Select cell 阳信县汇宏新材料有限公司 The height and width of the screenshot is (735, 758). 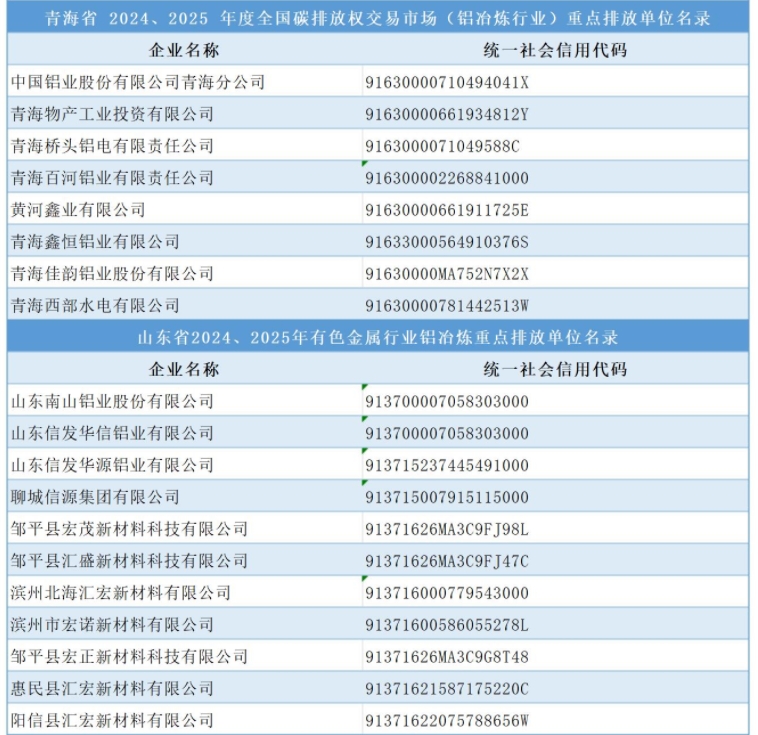point(185,720)
